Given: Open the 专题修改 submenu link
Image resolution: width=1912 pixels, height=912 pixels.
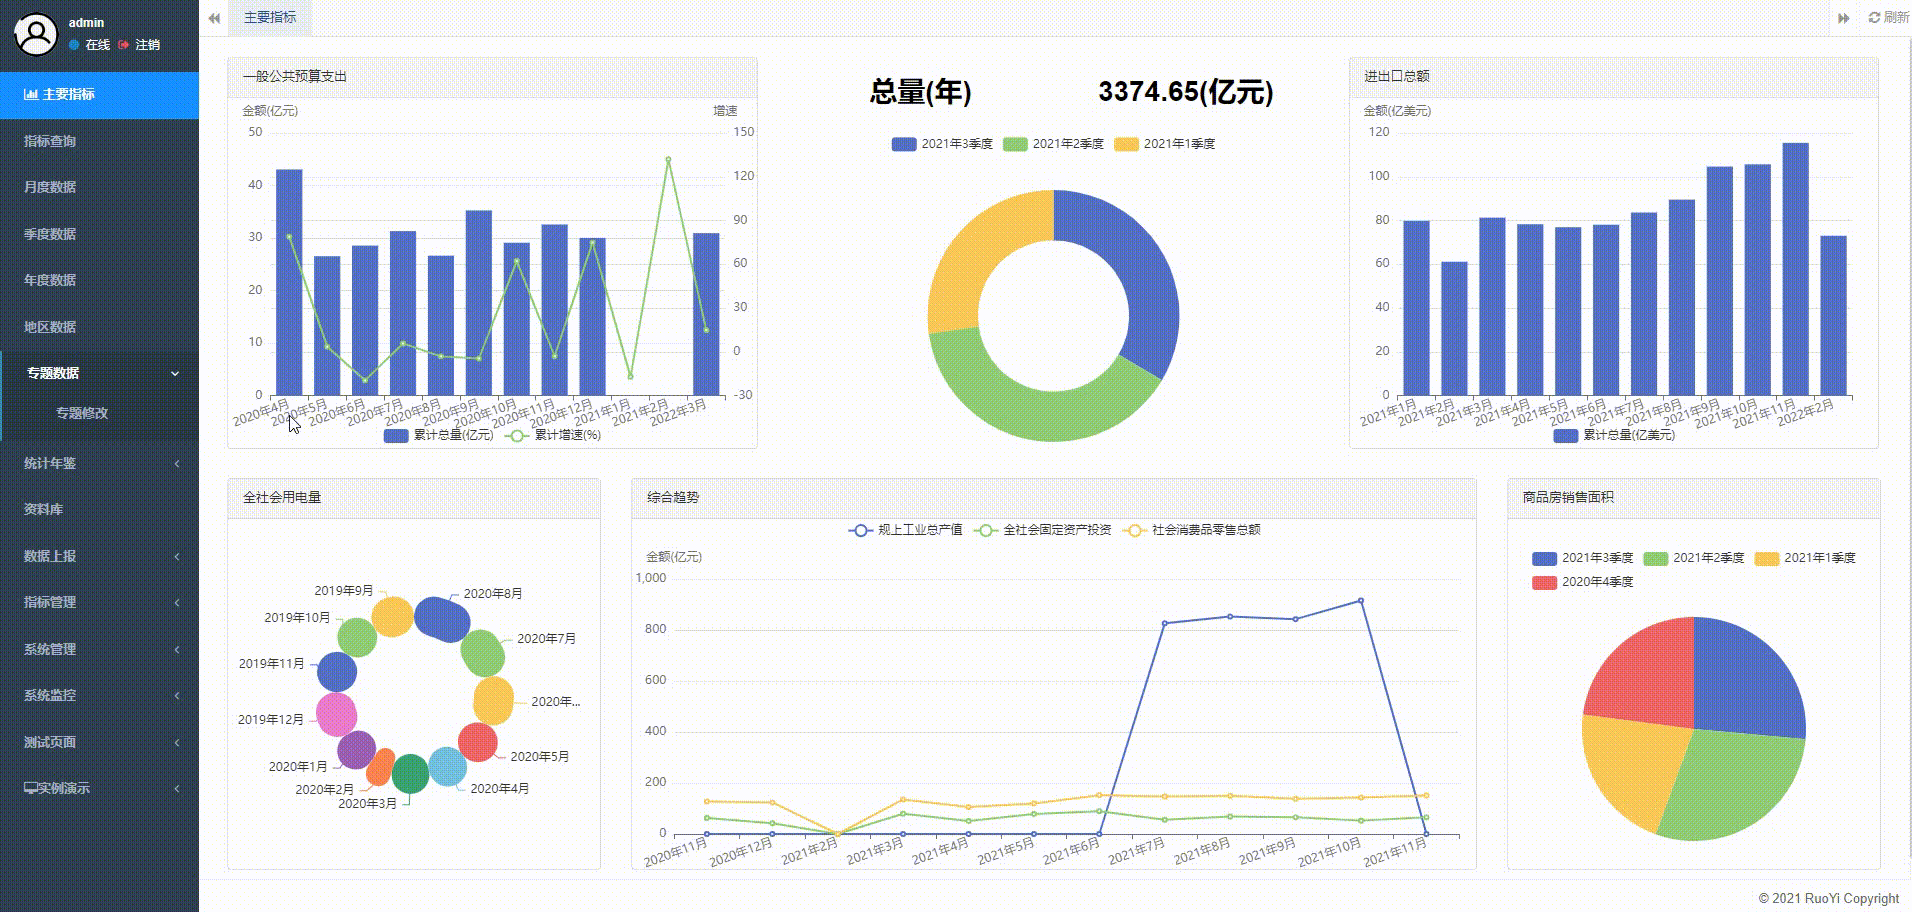Looking at the screenshot, I should tap(82, 413).
